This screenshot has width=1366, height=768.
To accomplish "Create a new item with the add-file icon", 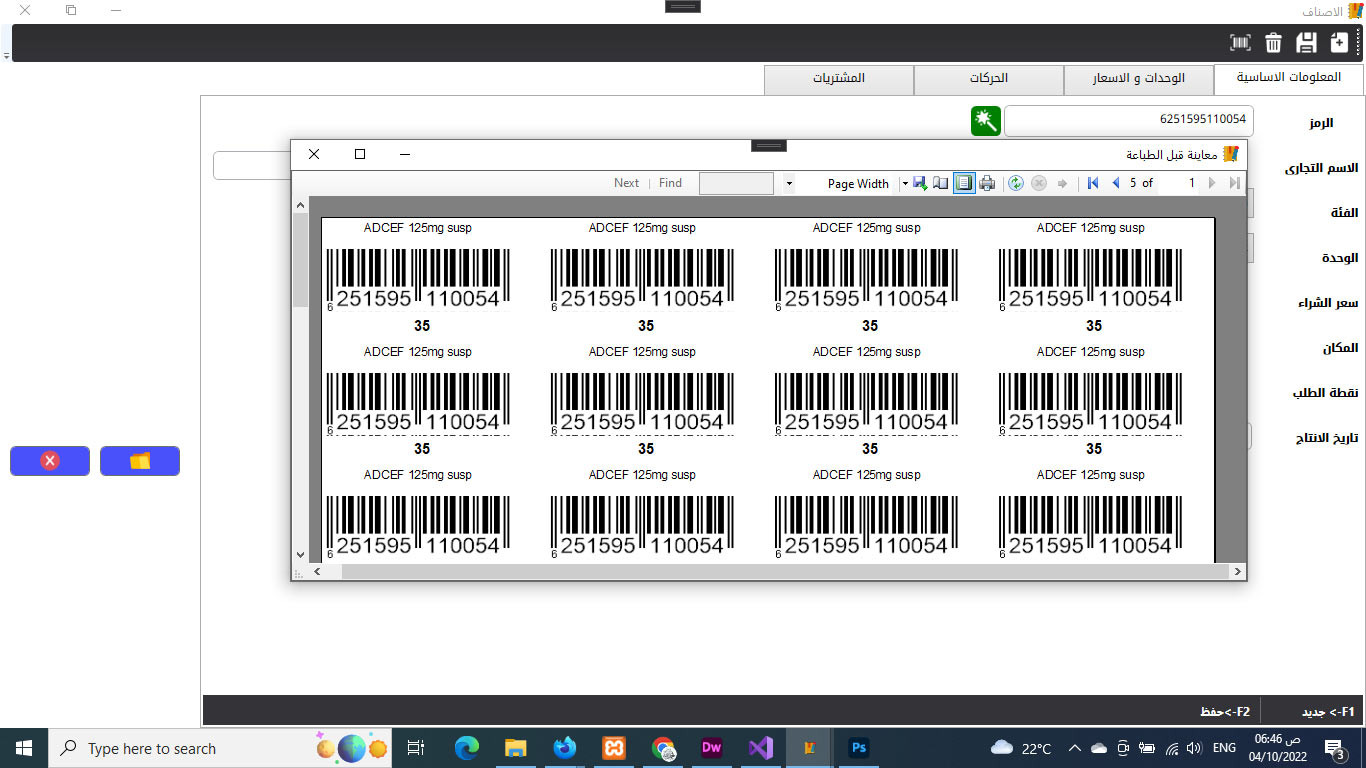I will coord(1339,43).
